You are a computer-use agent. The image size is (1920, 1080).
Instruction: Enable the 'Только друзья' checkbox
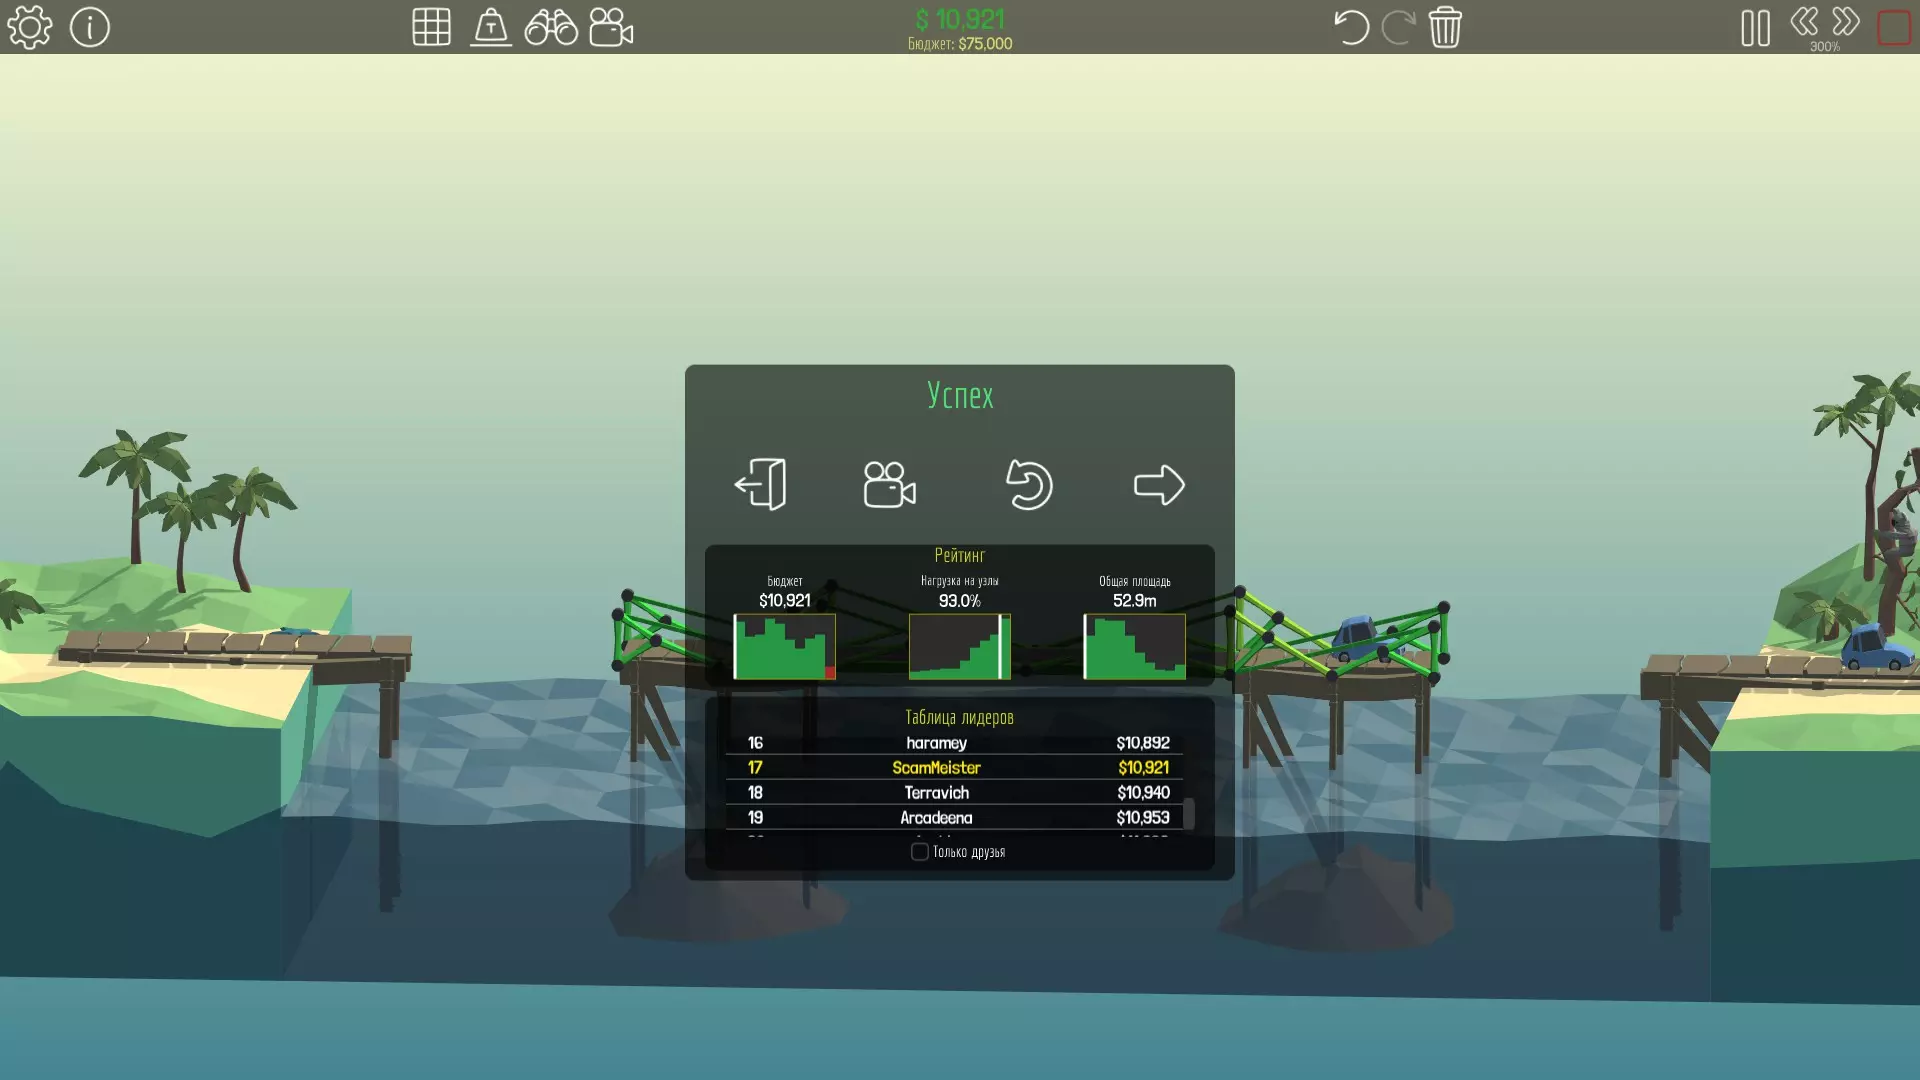[x=919, y=852]
